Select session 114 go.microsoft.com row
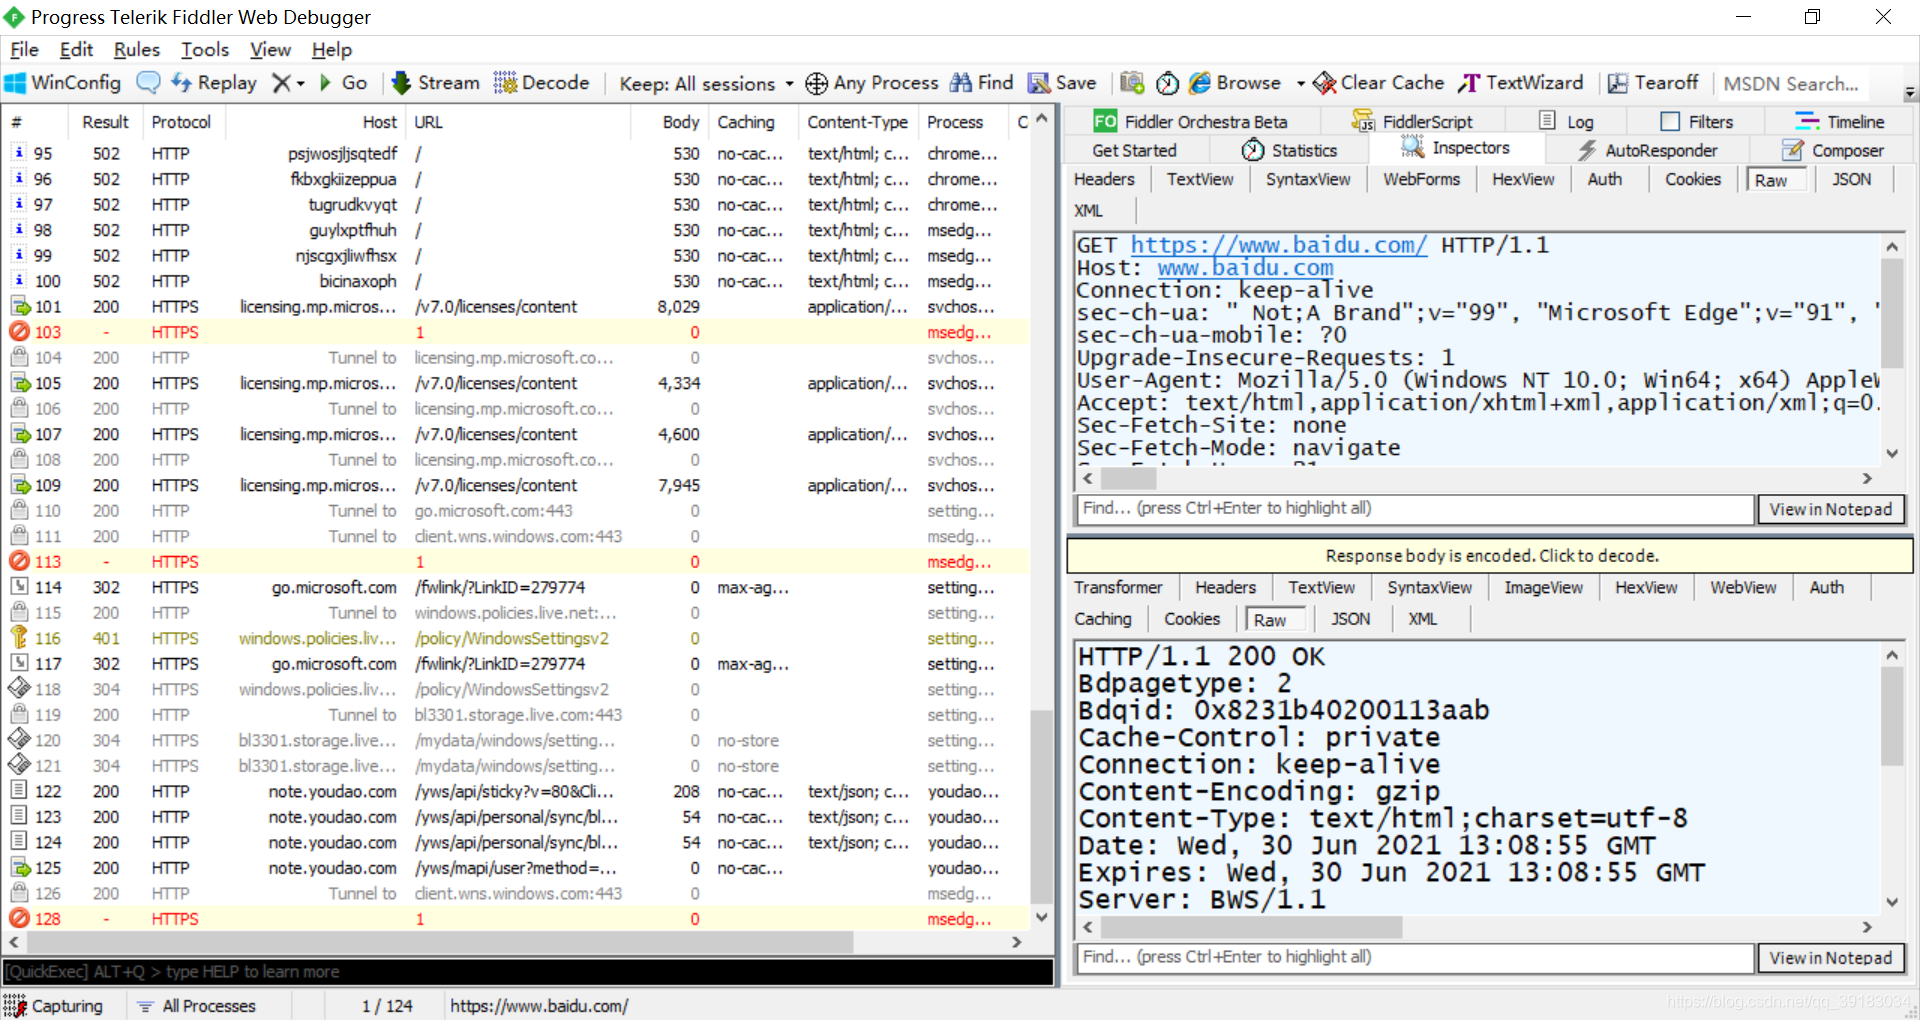 pos(515,588)
